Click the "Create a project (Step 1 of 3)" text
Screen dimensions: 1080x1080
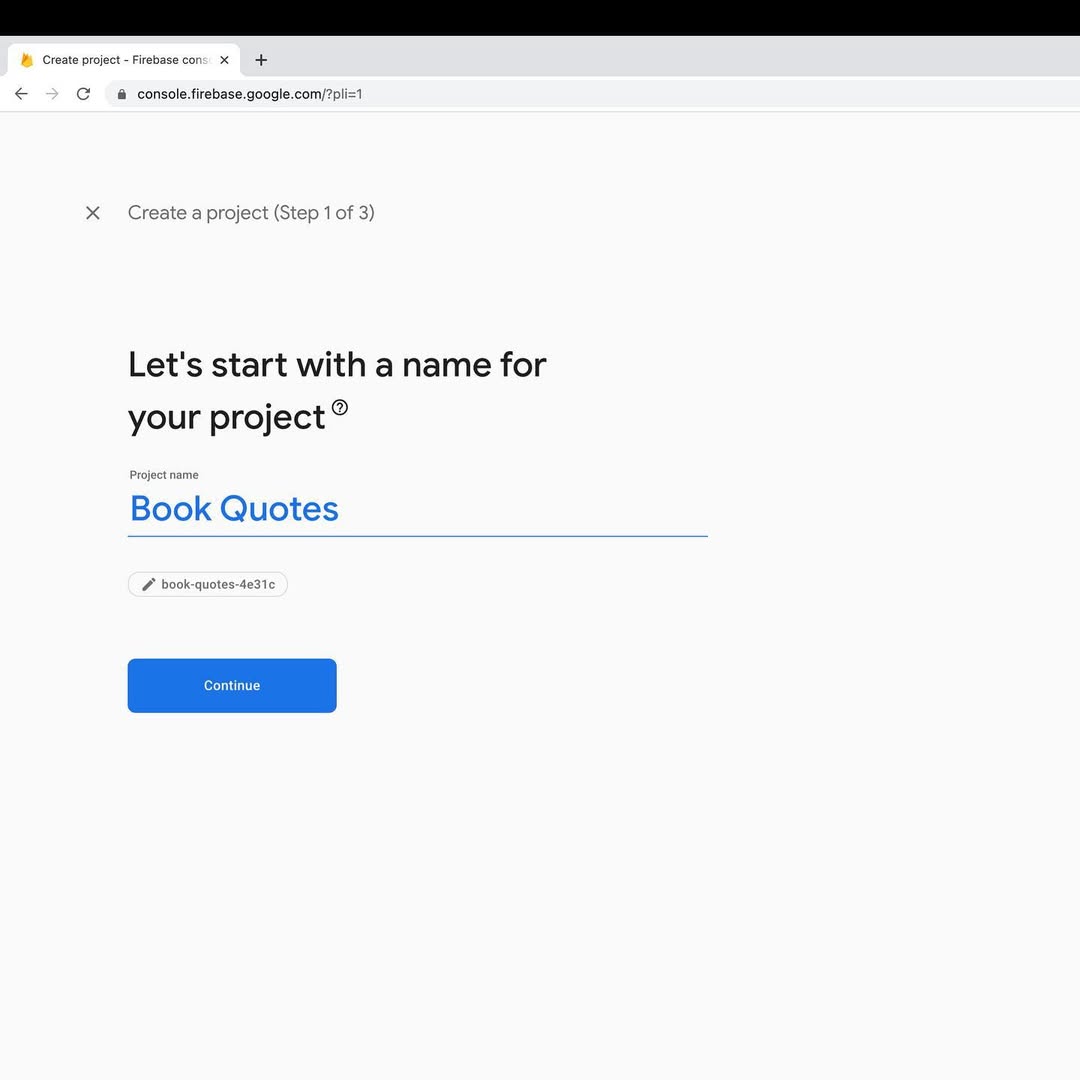[x=251, y=213]
